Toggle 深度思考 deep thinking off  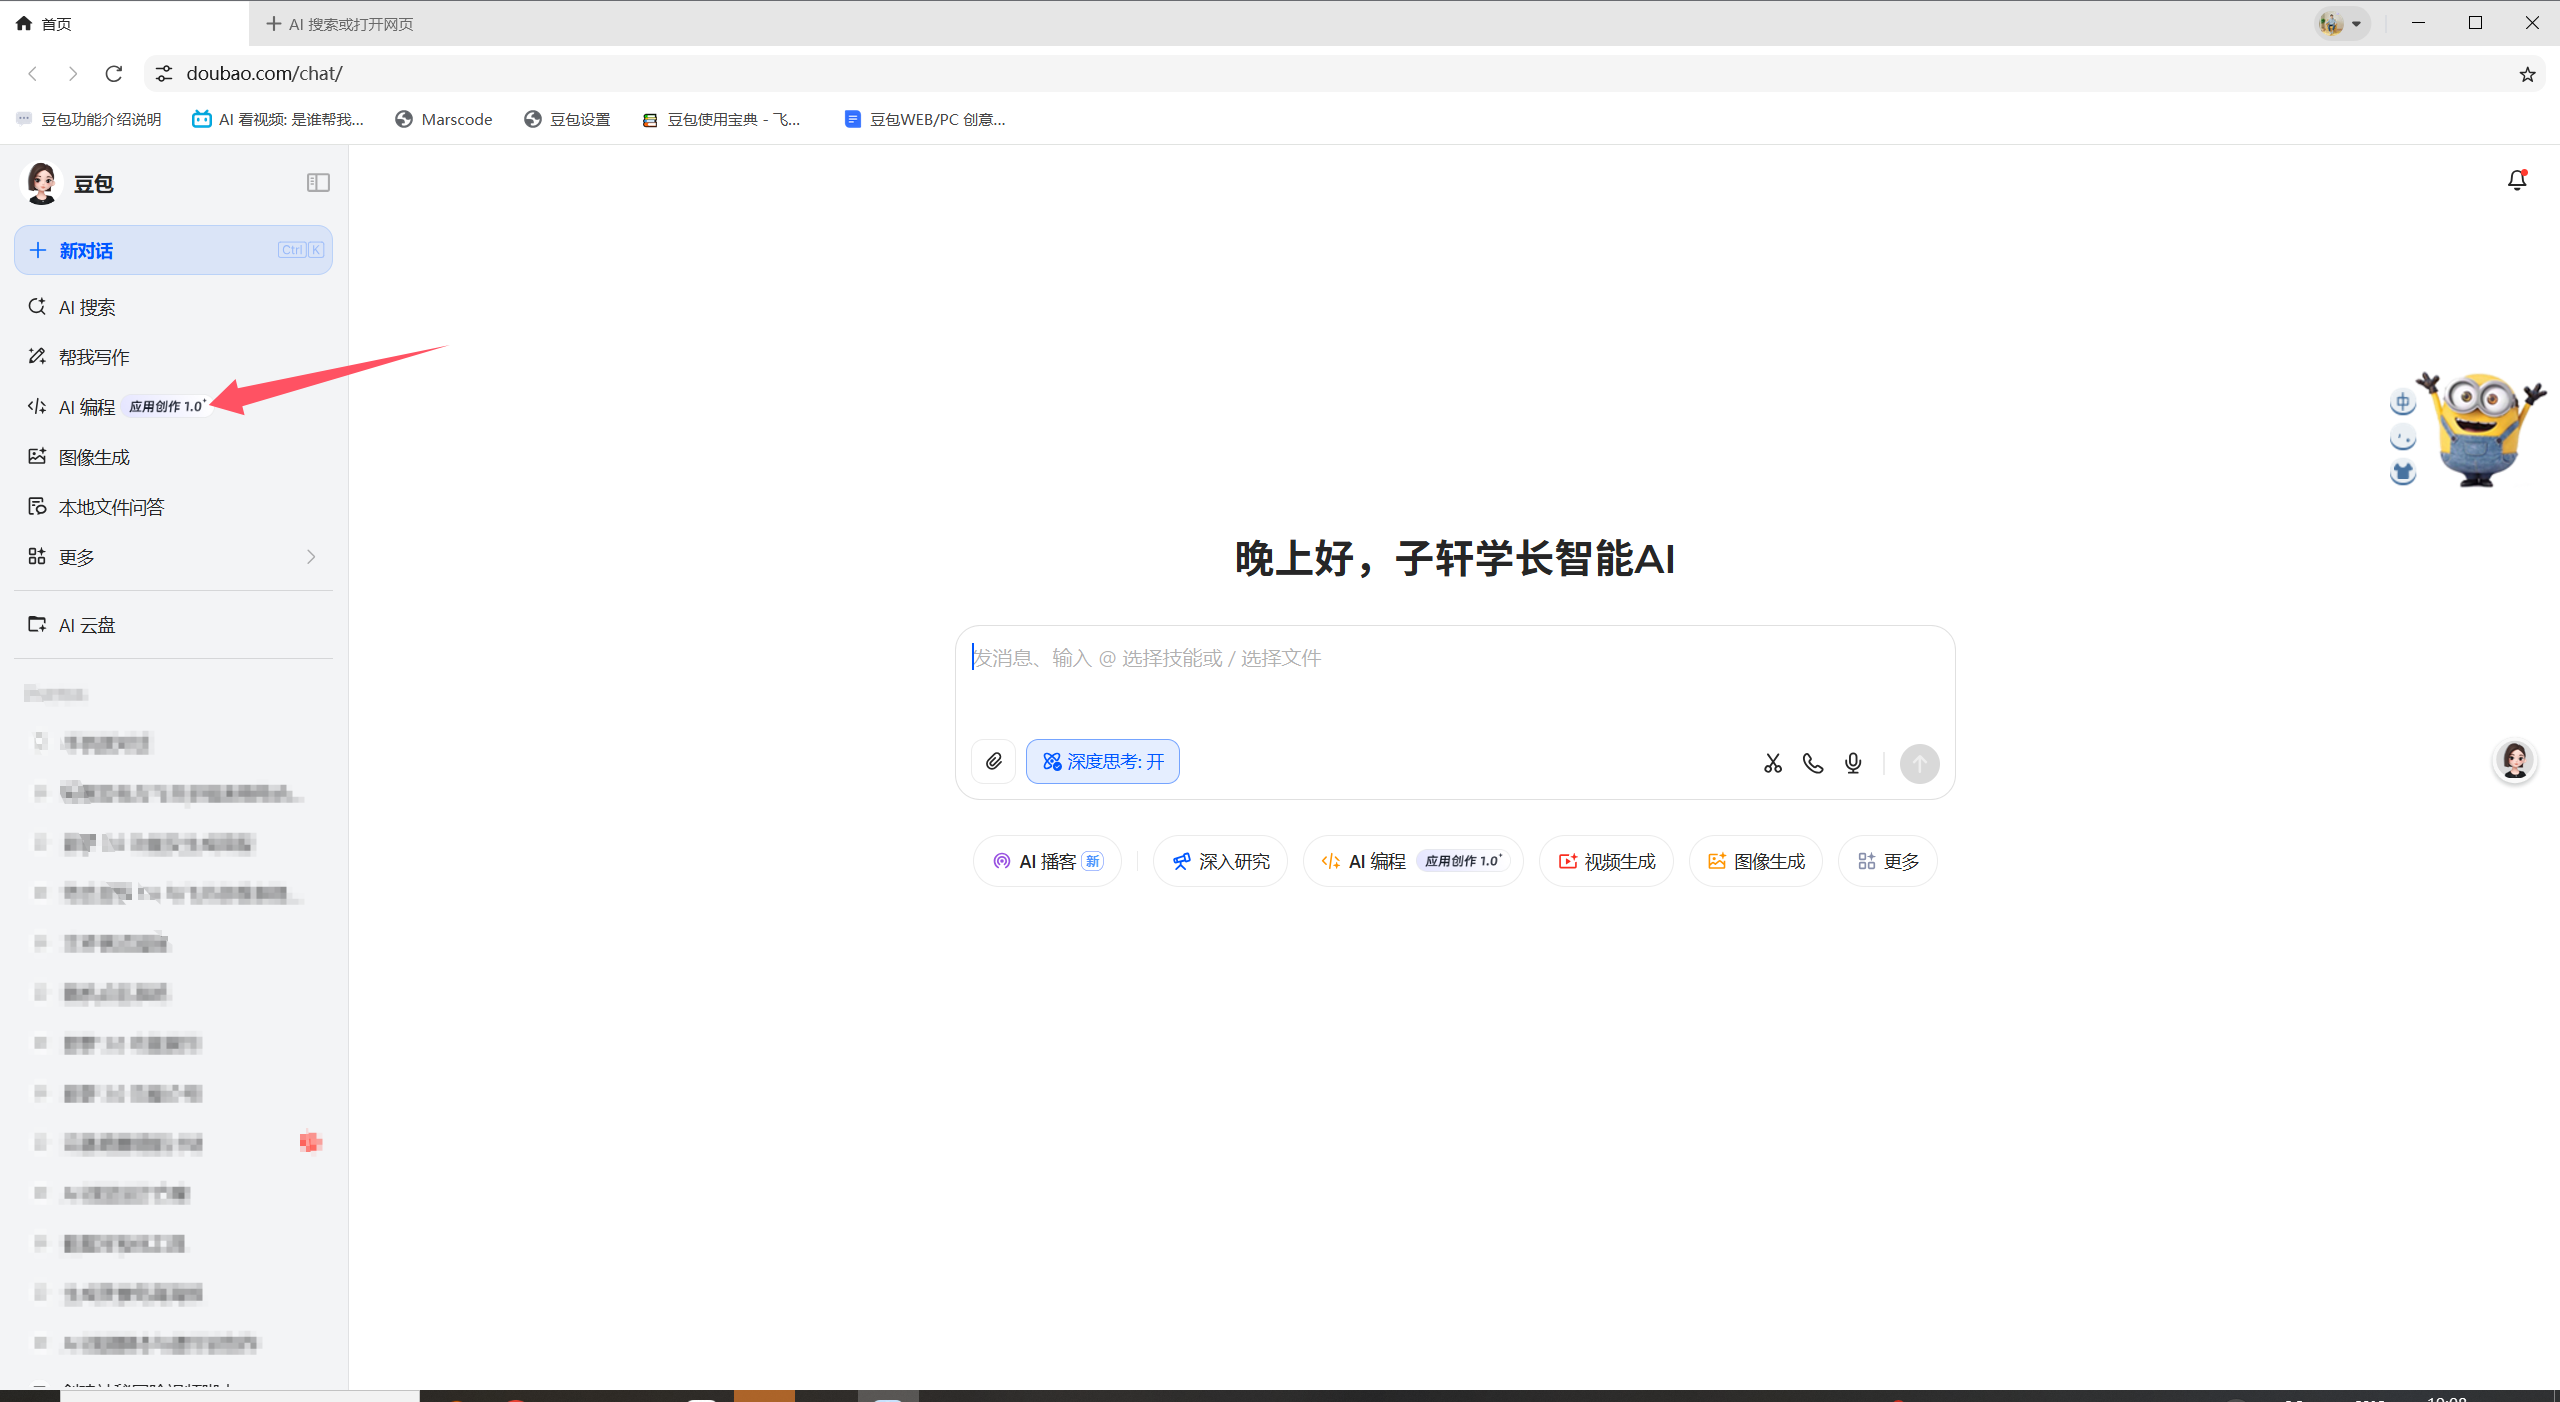point(1103,762)
